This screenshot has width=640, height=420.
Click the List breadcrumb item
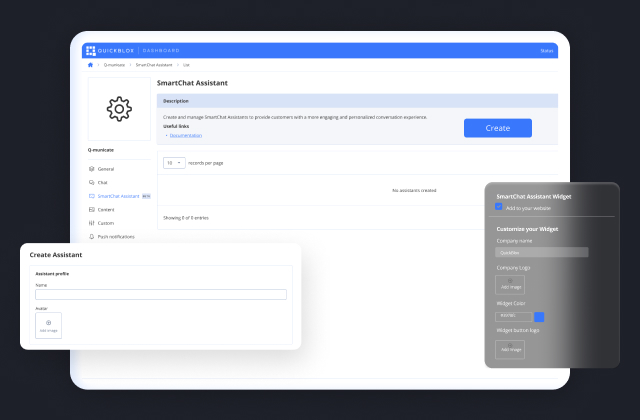[186, 65]
